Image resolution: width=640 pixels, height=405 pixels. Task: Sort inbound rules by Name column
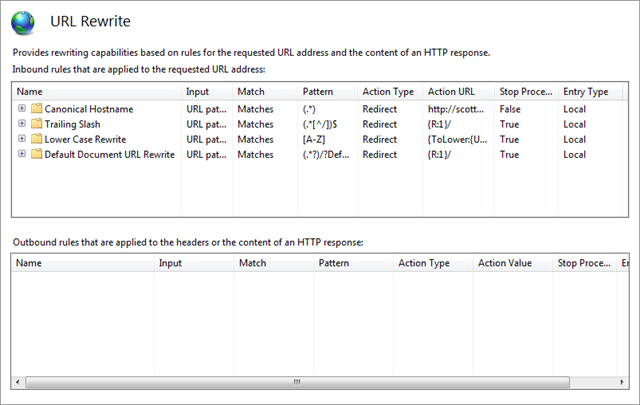(x=97, y=91)
